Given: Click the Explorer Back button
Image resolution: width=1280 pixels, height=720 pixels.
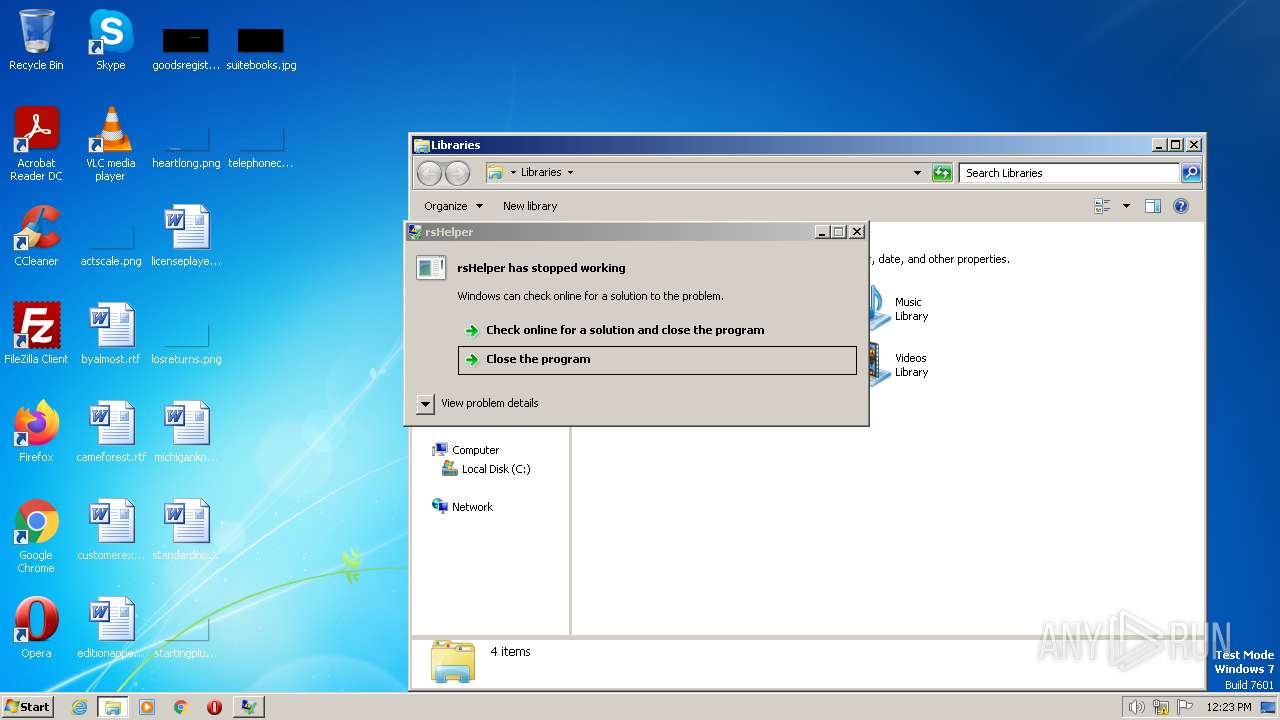Looking at the screenshot, I should coord(430,173).
